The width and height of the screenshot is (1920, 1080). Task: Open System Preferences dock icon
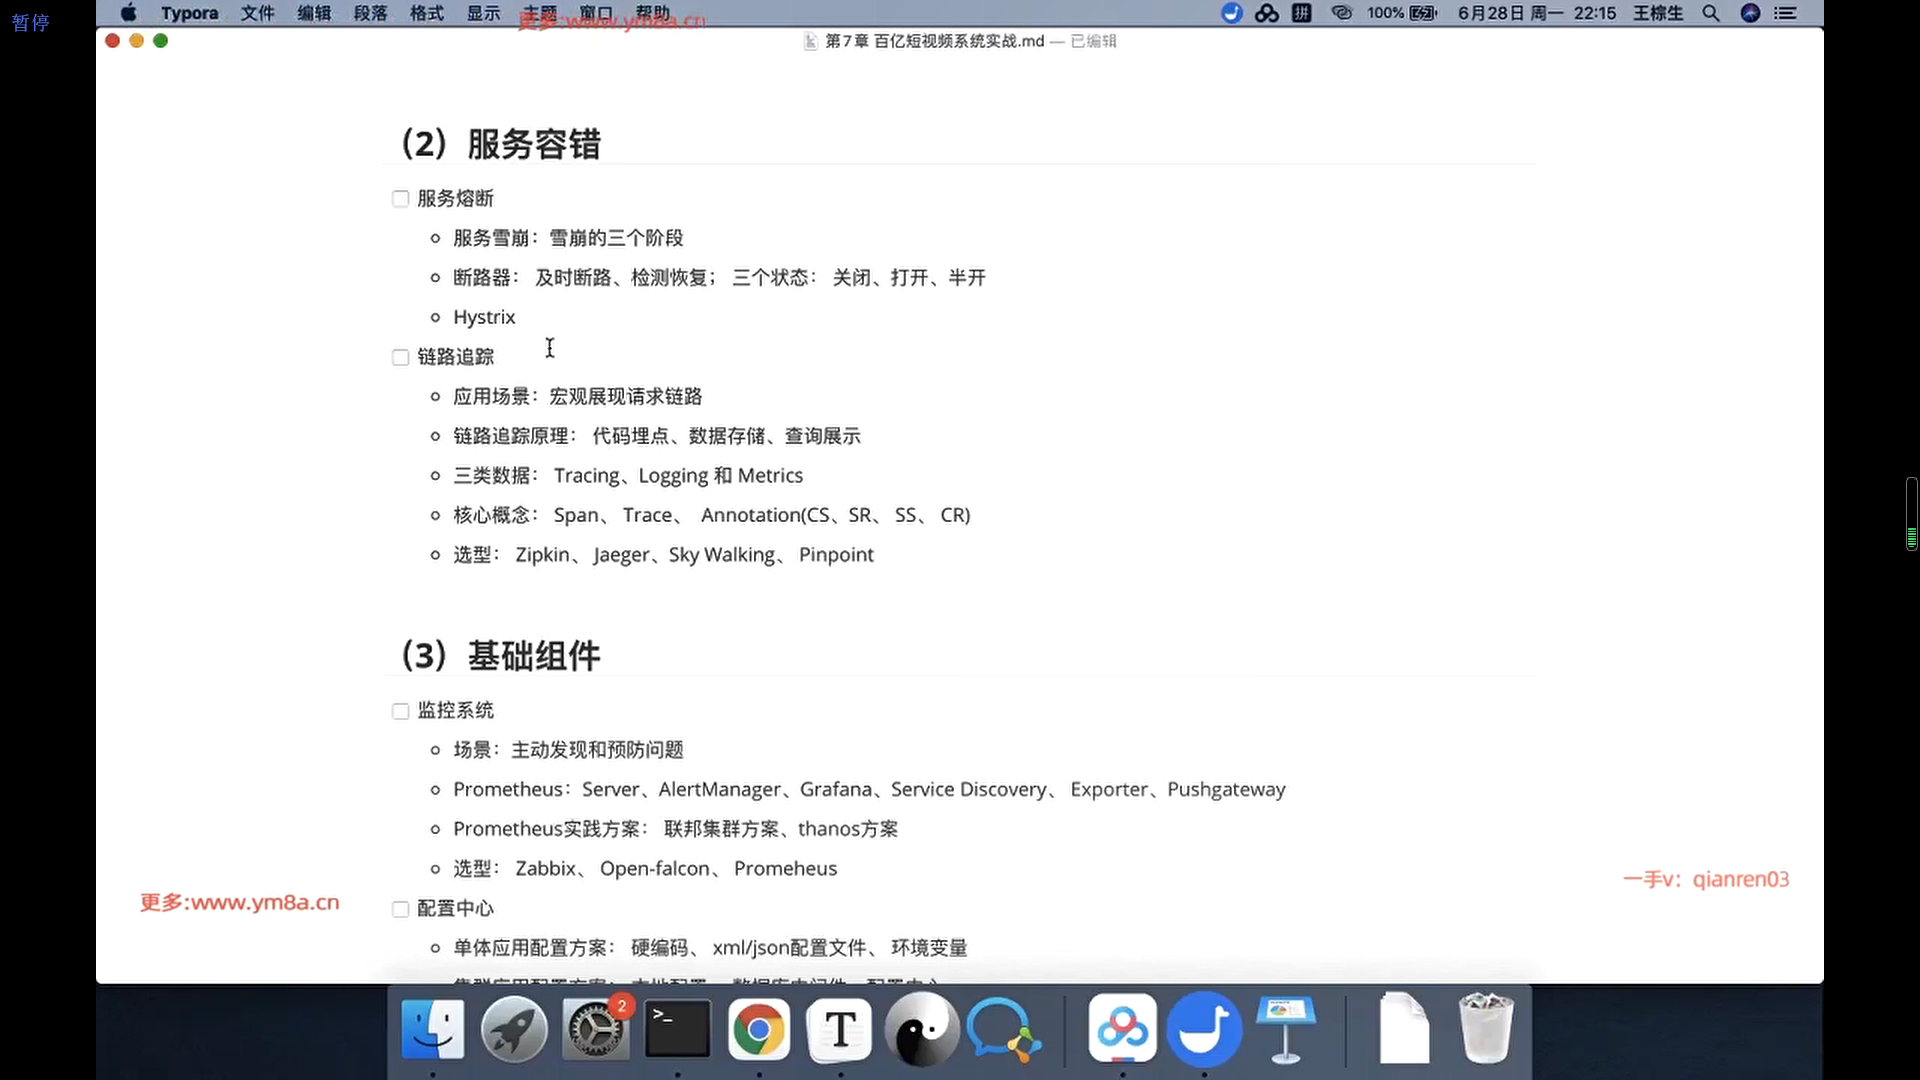click(x=596, y=1030)
